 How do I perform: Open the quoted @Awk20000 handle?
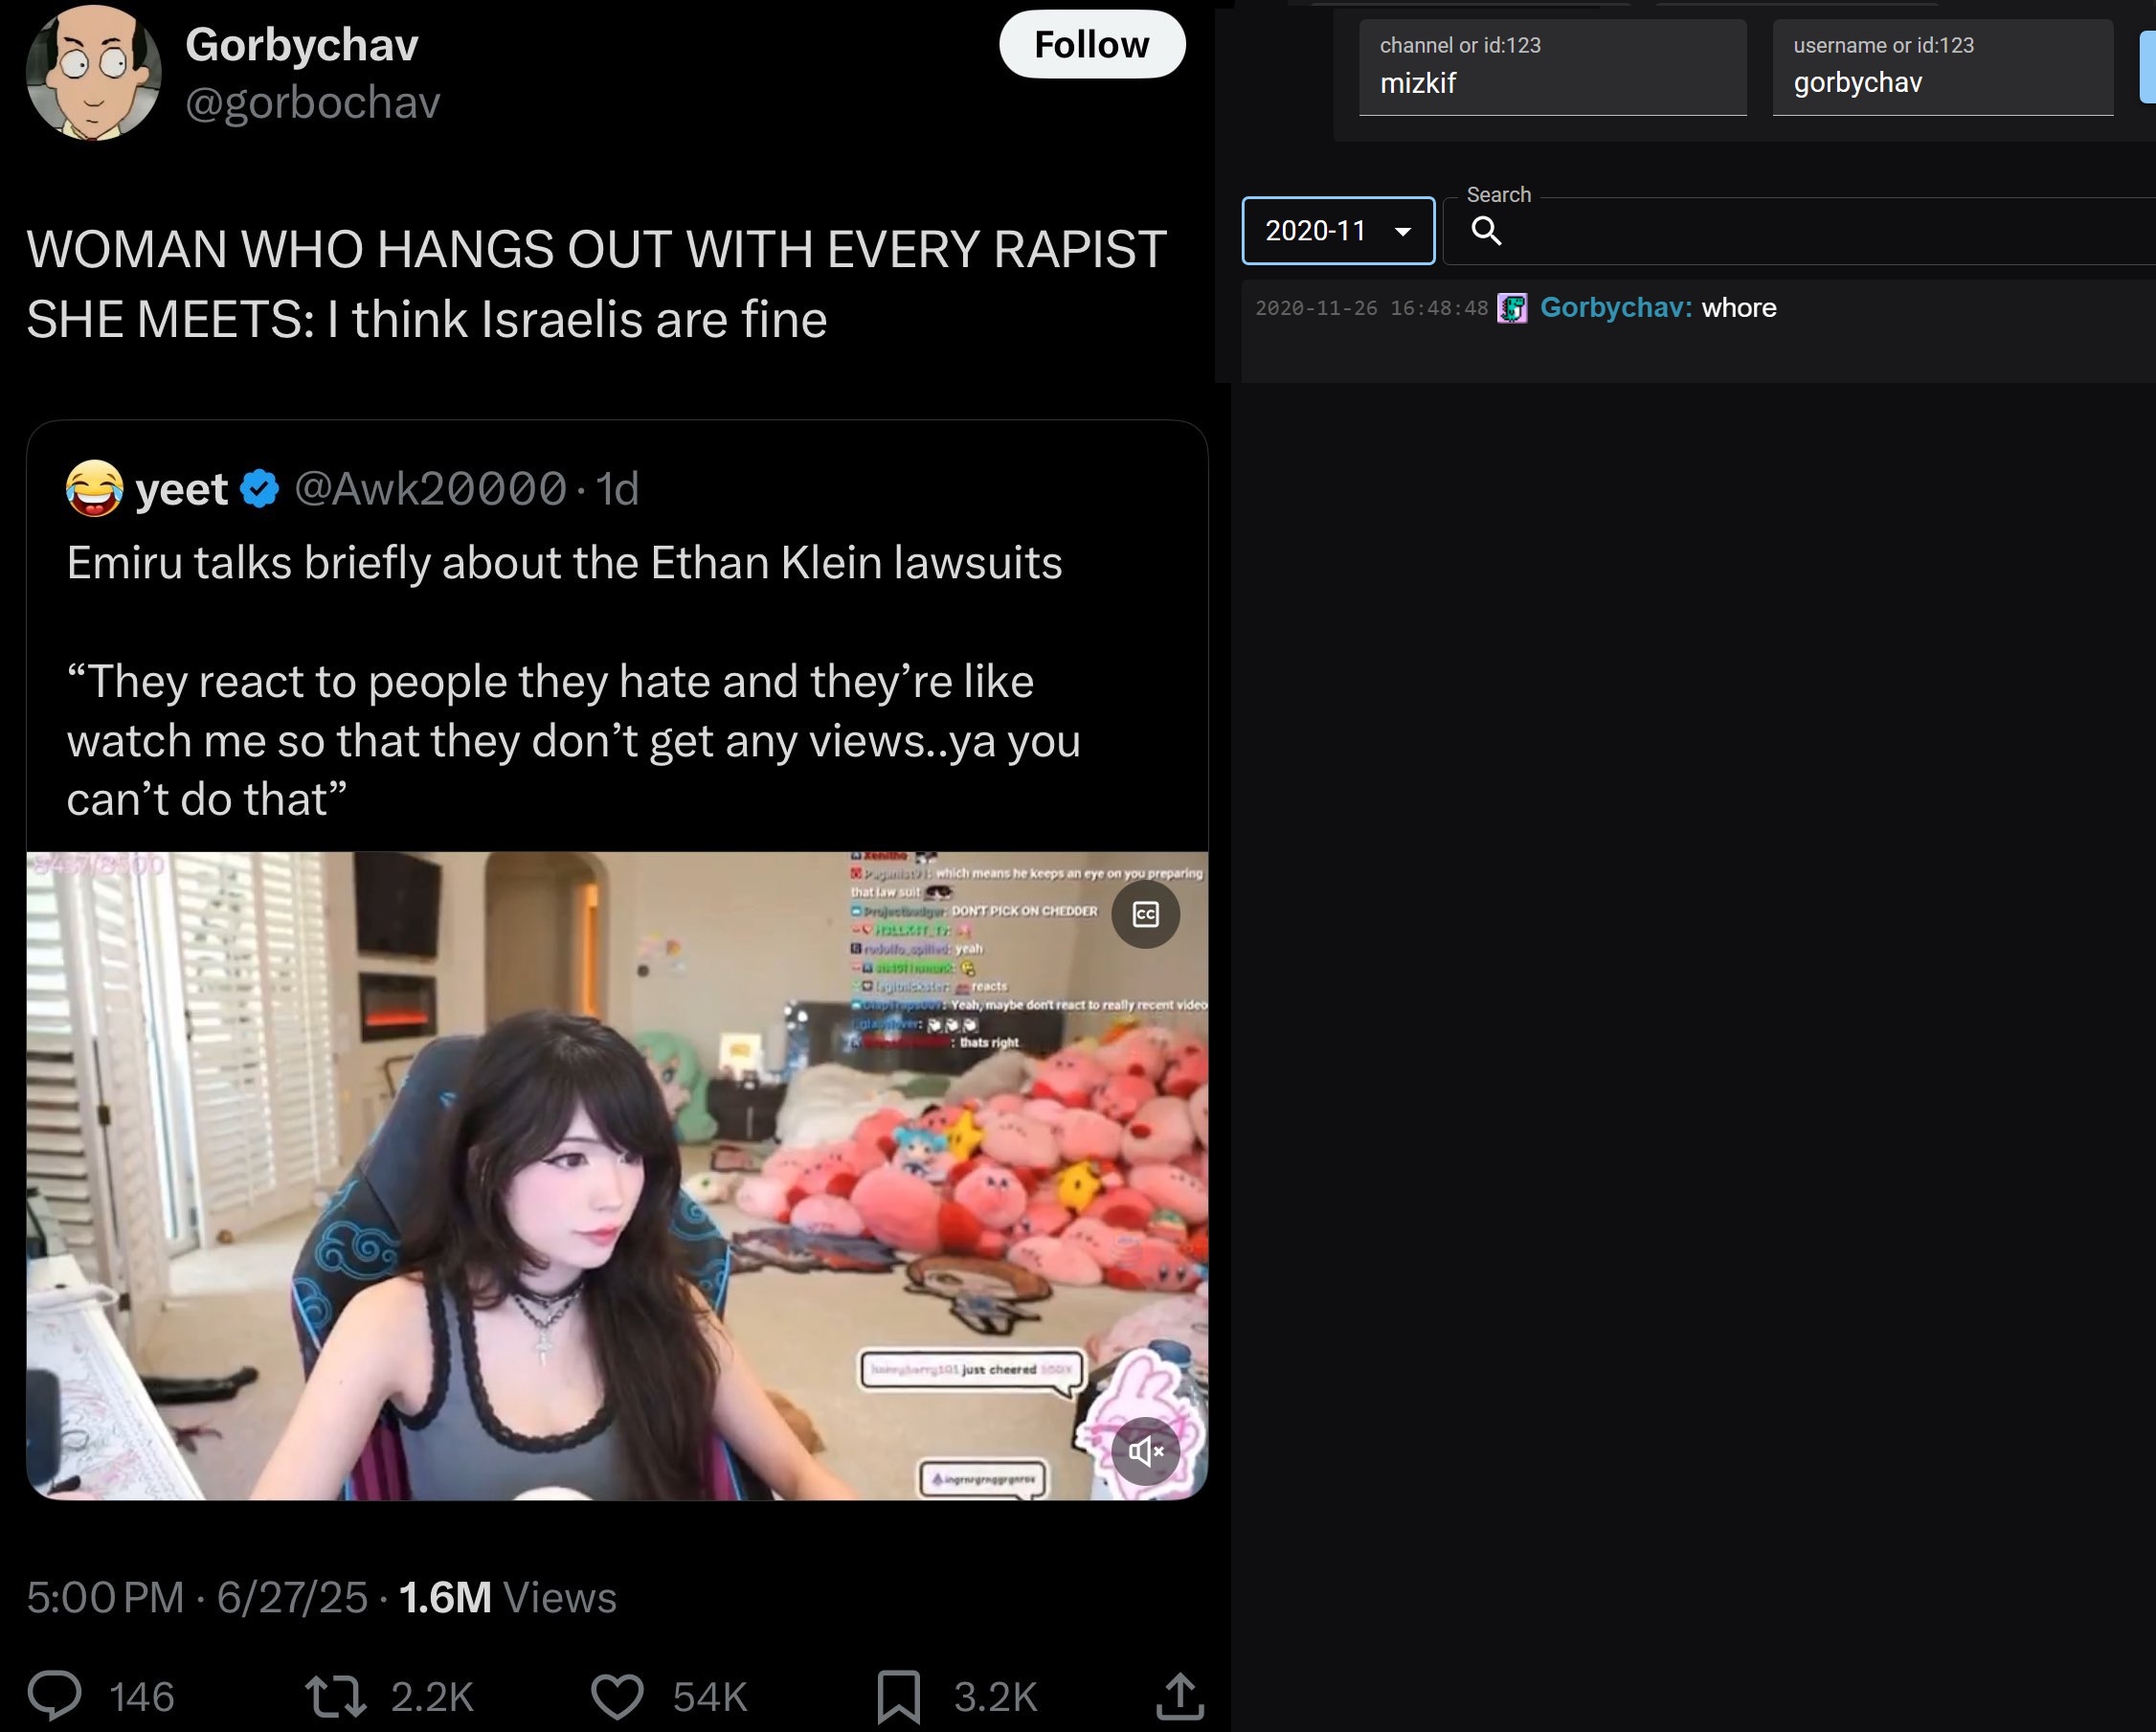431,488
